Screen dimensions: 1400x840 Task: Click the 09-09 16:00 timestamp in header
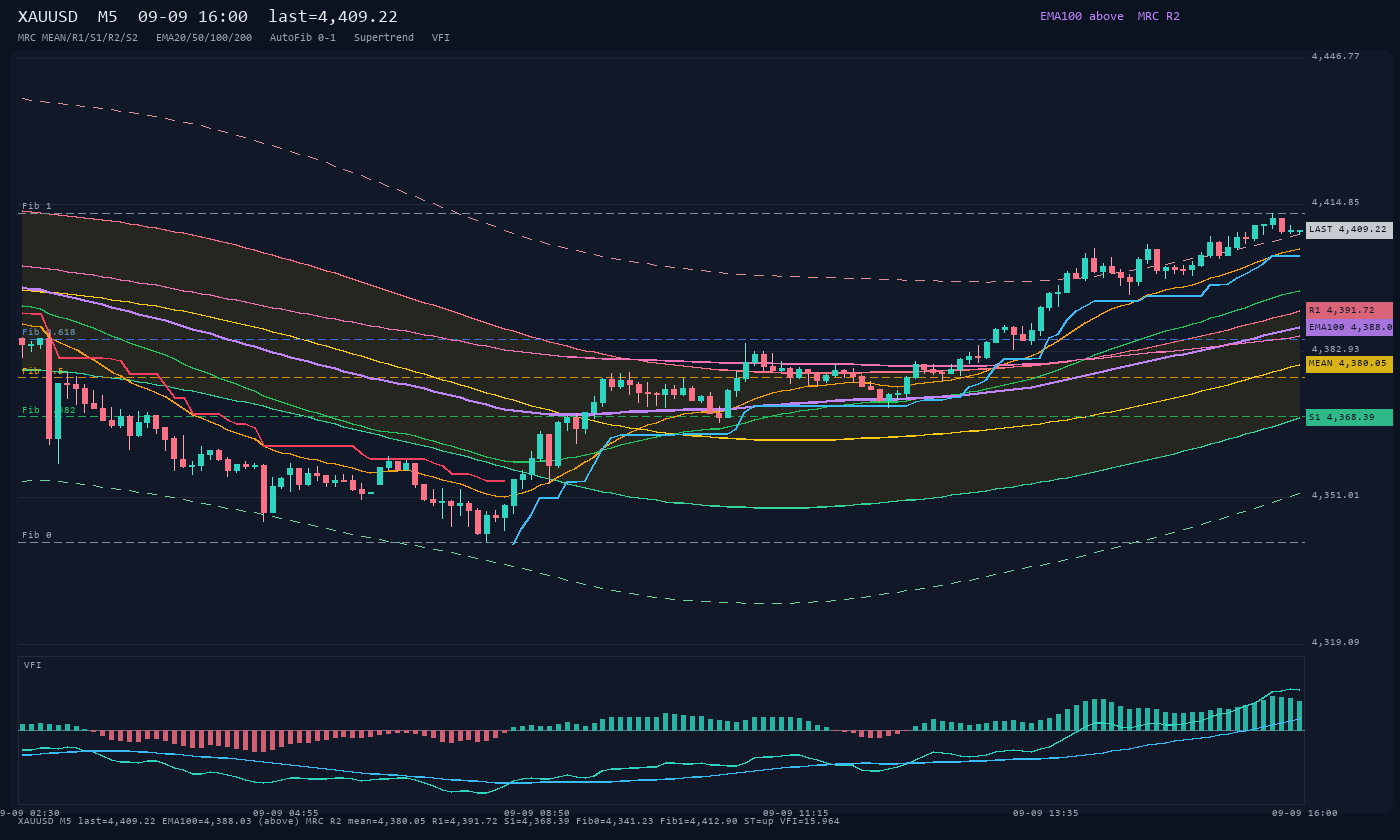(x=193, y=17)
